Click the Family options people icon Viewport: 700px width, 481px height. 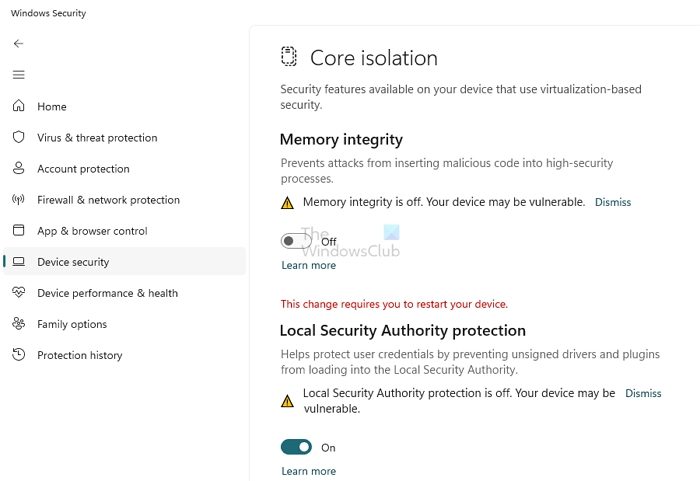pos(18,323)
